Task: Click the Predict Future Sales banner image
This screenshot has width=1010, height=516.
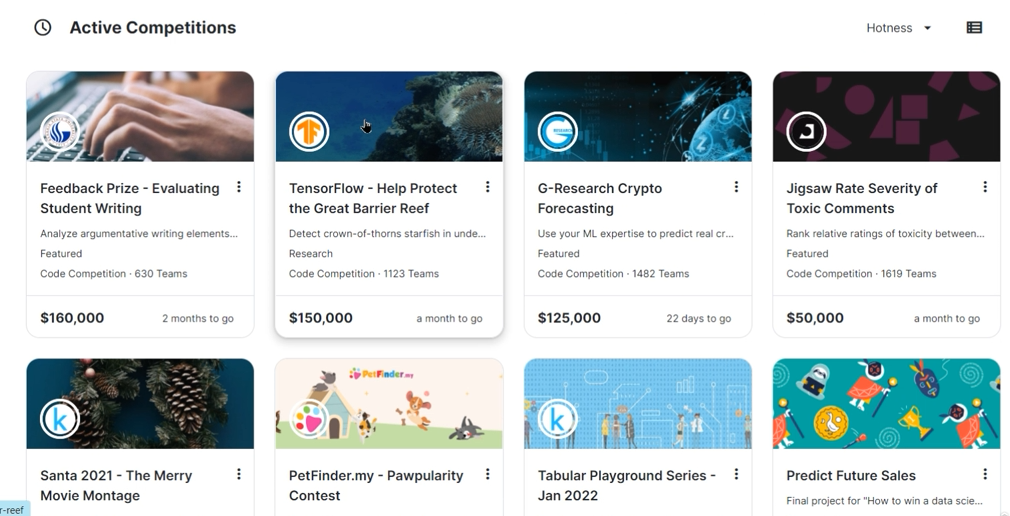Action: pos(900,400)
